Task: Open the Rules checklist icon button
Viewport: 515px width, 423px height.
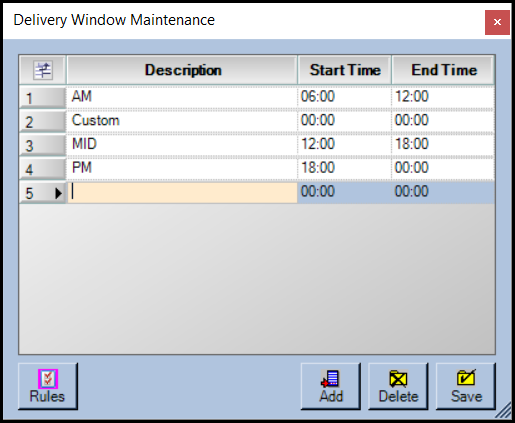Action: (48, 386)
